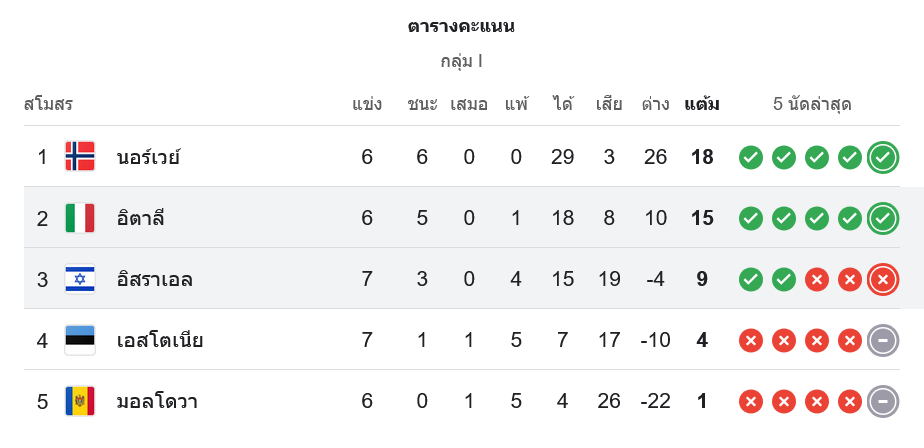Click the สโมสร club column header
The height and width of the screenshot is (448, 924).
point(48,104)
